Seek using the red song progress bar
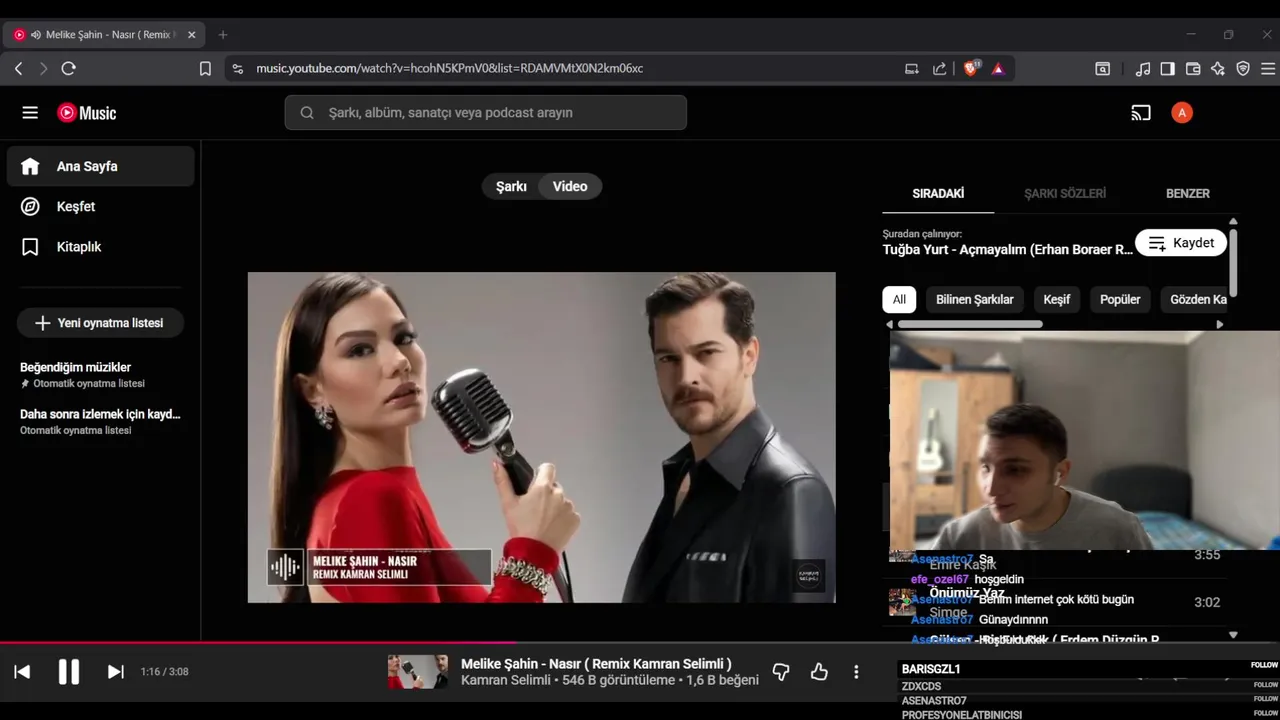Viewport: 1280px width, 720px height. [x=640, y=644]
